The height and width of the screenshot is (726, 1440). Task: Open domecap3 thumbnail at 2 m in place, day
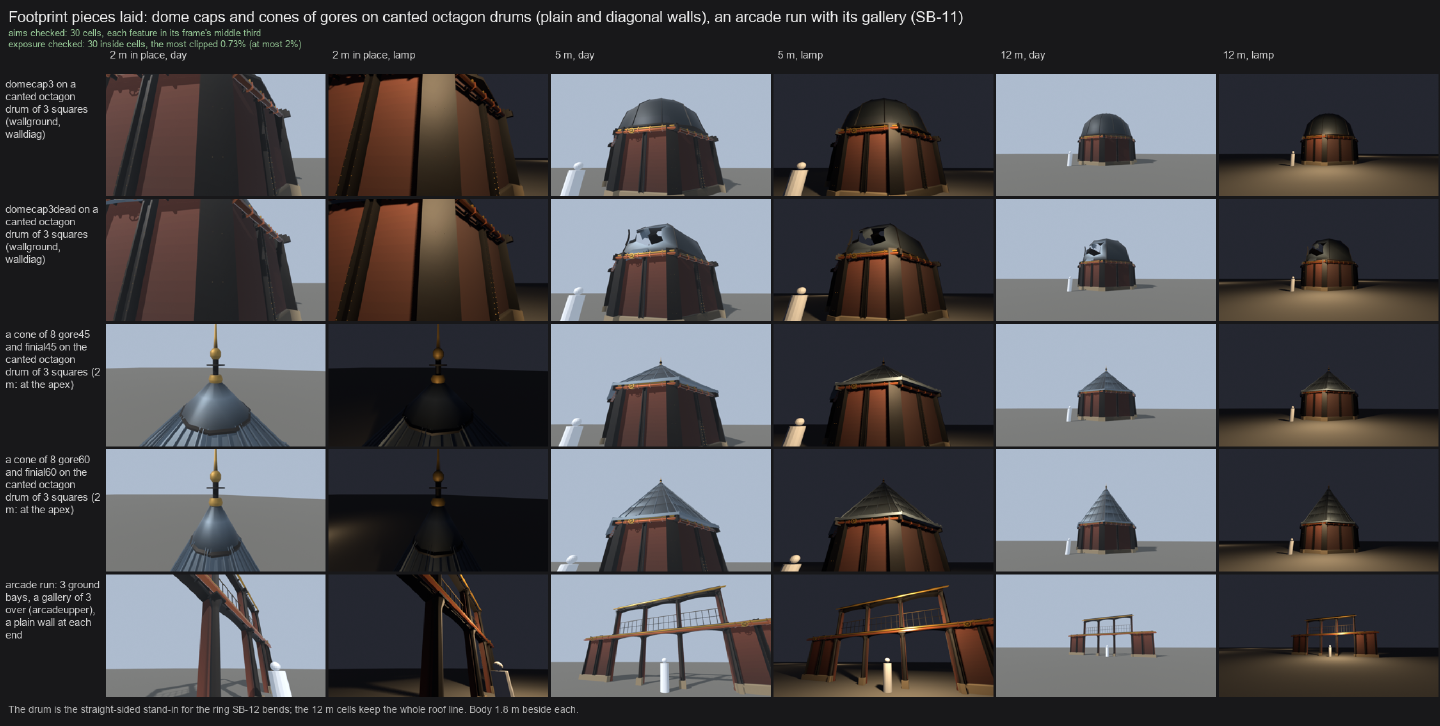[216, 135]
